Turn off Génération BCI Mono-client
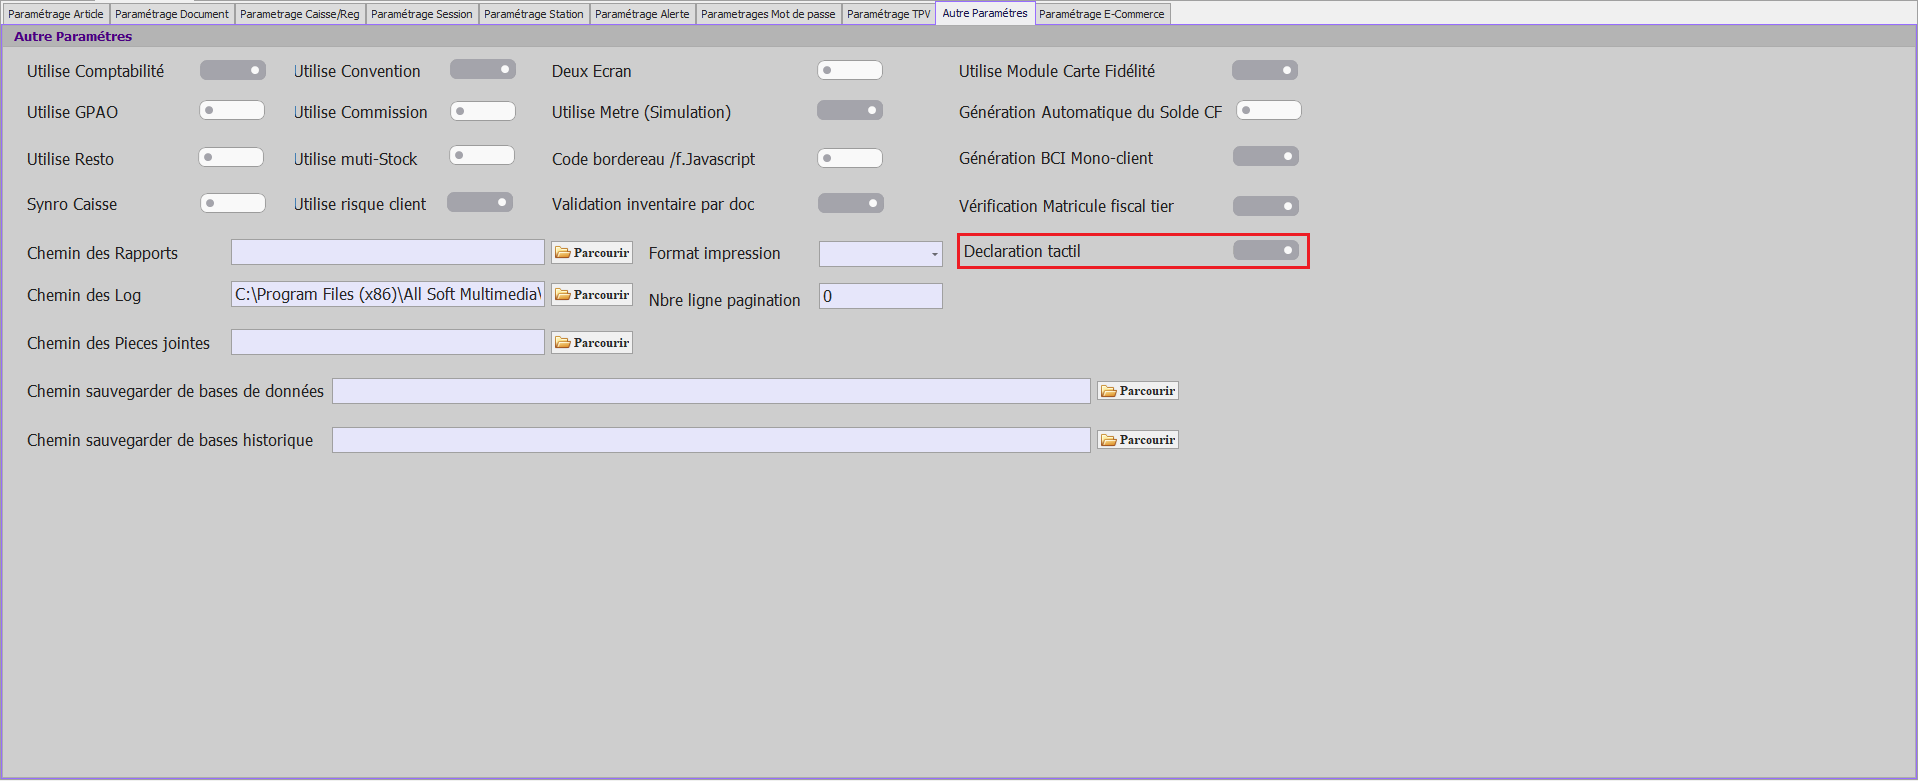1918x781 pixels. click(1266, 156)
